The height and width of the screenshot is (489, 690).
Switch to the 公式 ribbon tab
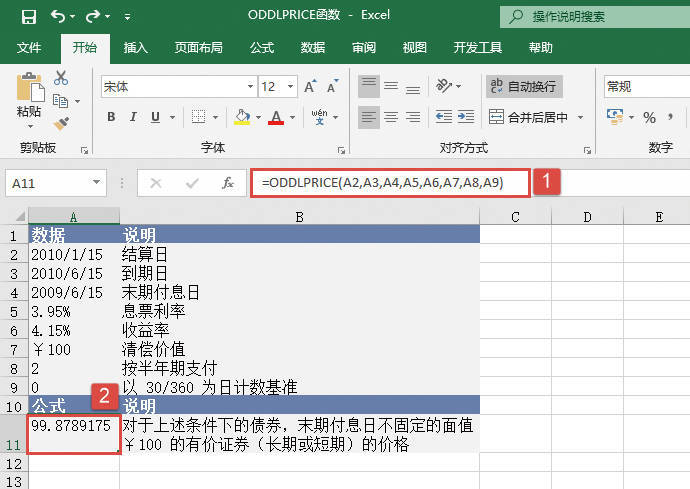(262, 47)
